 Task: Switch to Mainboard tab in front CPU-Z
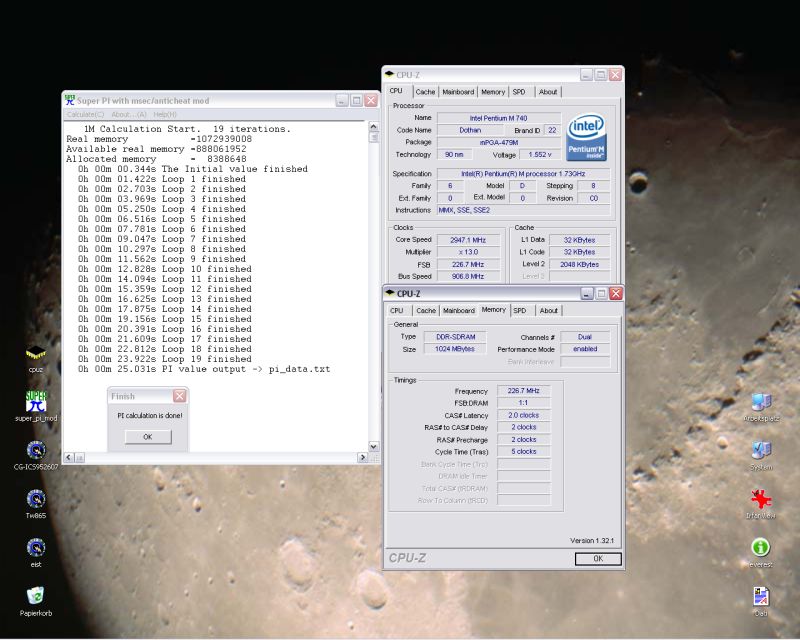pos(459,310)
